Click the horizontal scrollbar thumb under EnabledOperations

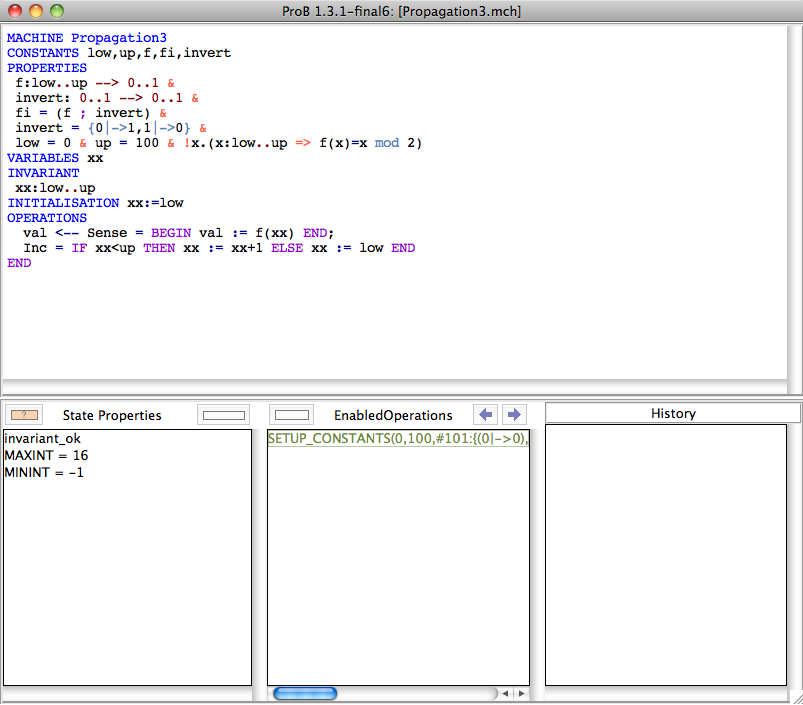click(x=305, y=693)
